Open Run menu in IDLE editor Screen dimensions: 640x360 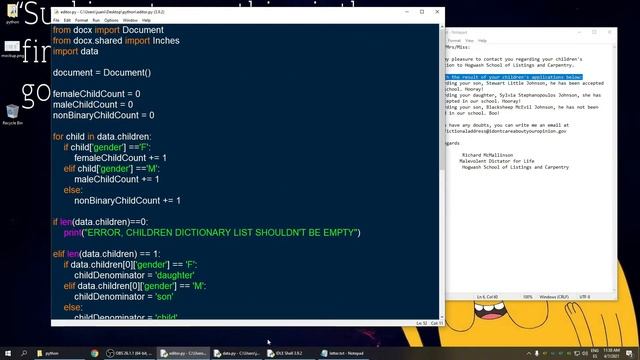96,20
